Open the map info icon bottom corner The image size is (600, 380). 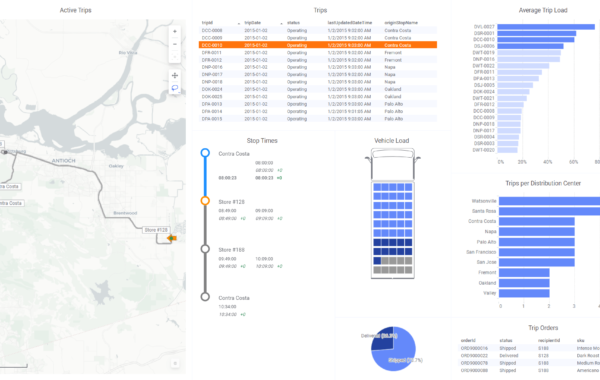(x=175, y=364)
